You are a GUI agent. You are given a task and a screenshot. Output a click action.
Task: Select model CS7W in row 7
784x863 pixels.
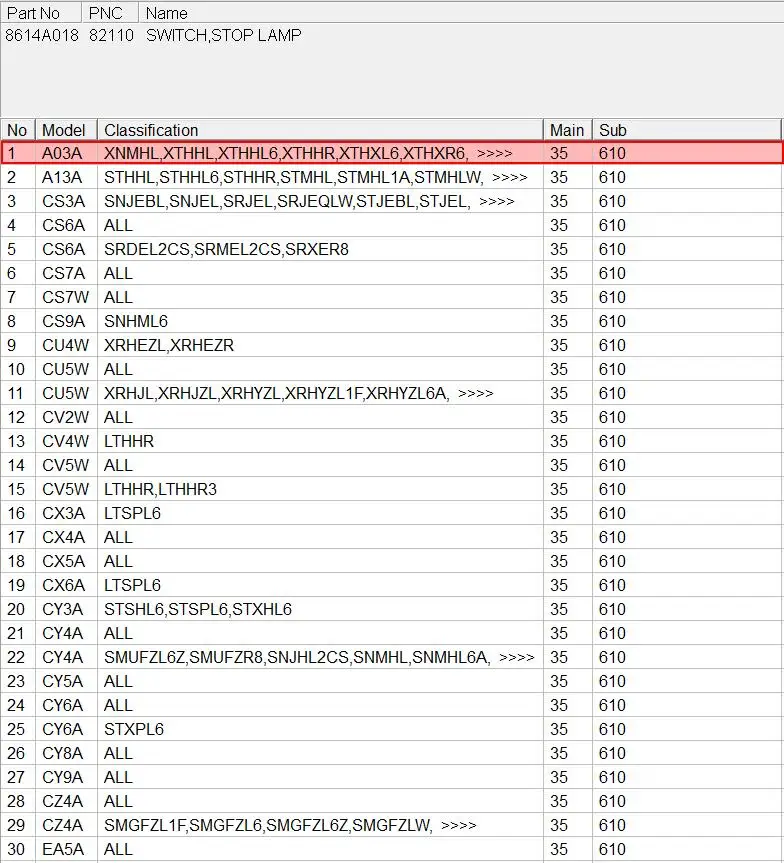[x=65, y=297]
